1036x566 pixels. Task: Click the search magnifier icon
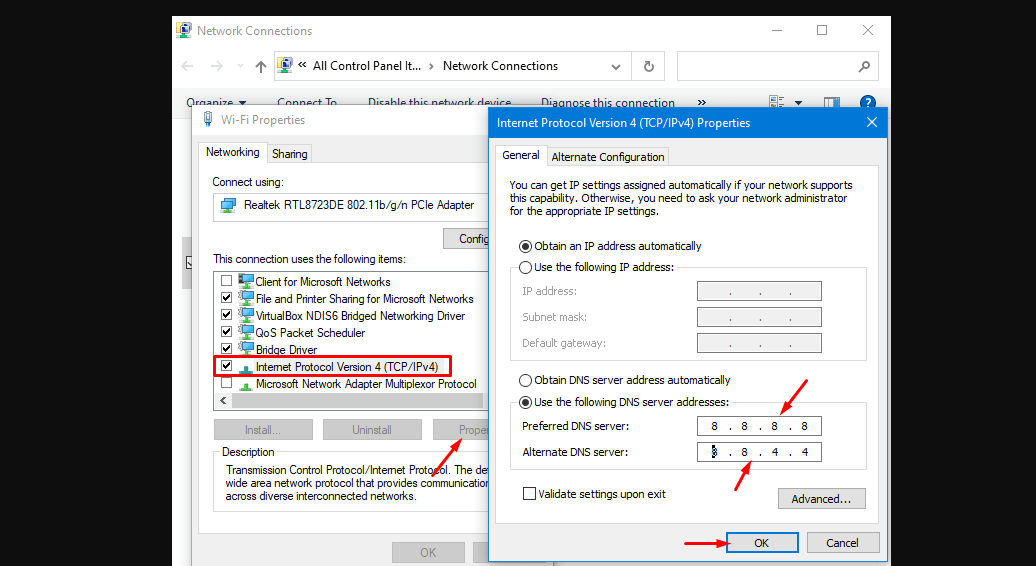(864, 66)
